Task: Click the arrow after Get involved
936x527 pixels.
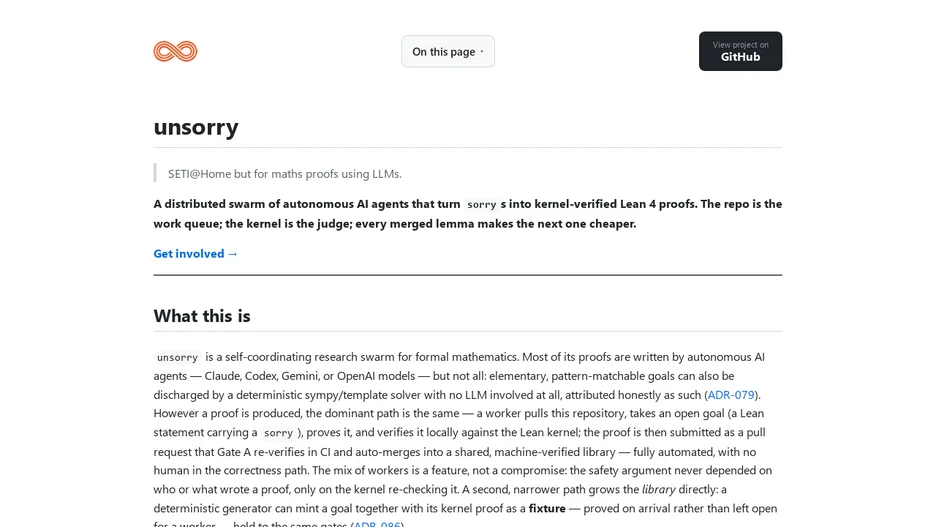Action: click(x=233, y=254)
